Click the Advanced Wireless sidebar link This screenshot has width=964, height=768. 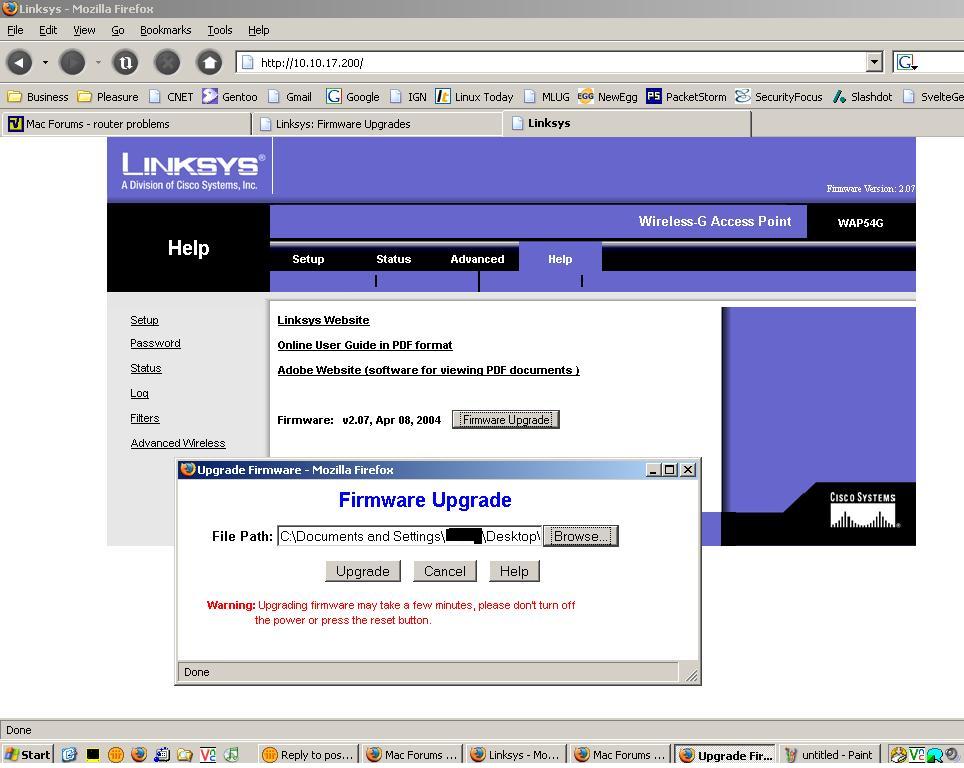(x=178, y=443)
